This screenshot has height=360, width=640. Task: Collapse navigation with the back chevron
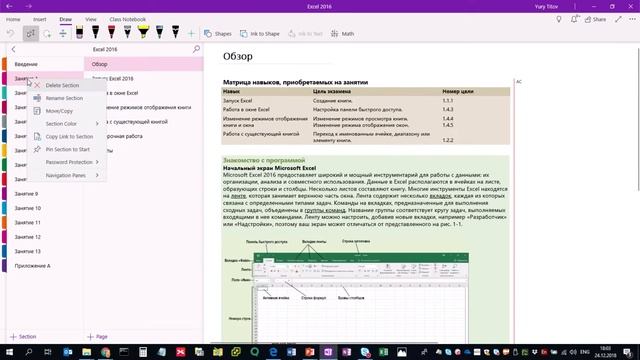pyautogui.click(x=13, y=49)
